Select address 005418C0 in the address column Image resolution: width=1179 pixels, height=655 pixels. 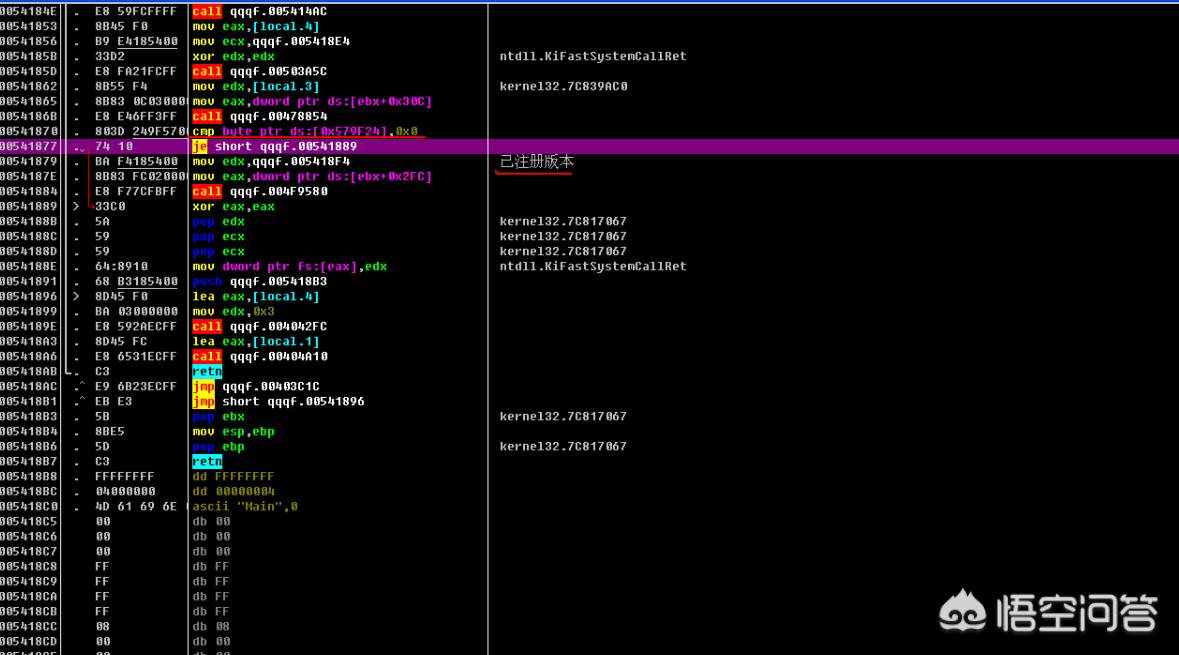29,507
